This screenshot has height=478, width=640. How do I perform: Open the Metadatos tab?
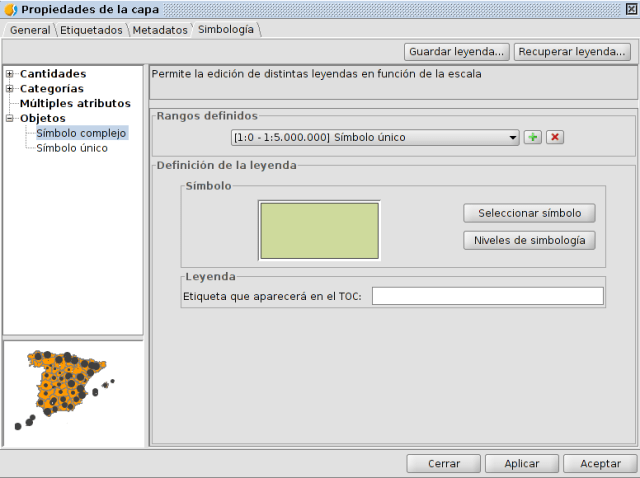[x=160, y=30]
